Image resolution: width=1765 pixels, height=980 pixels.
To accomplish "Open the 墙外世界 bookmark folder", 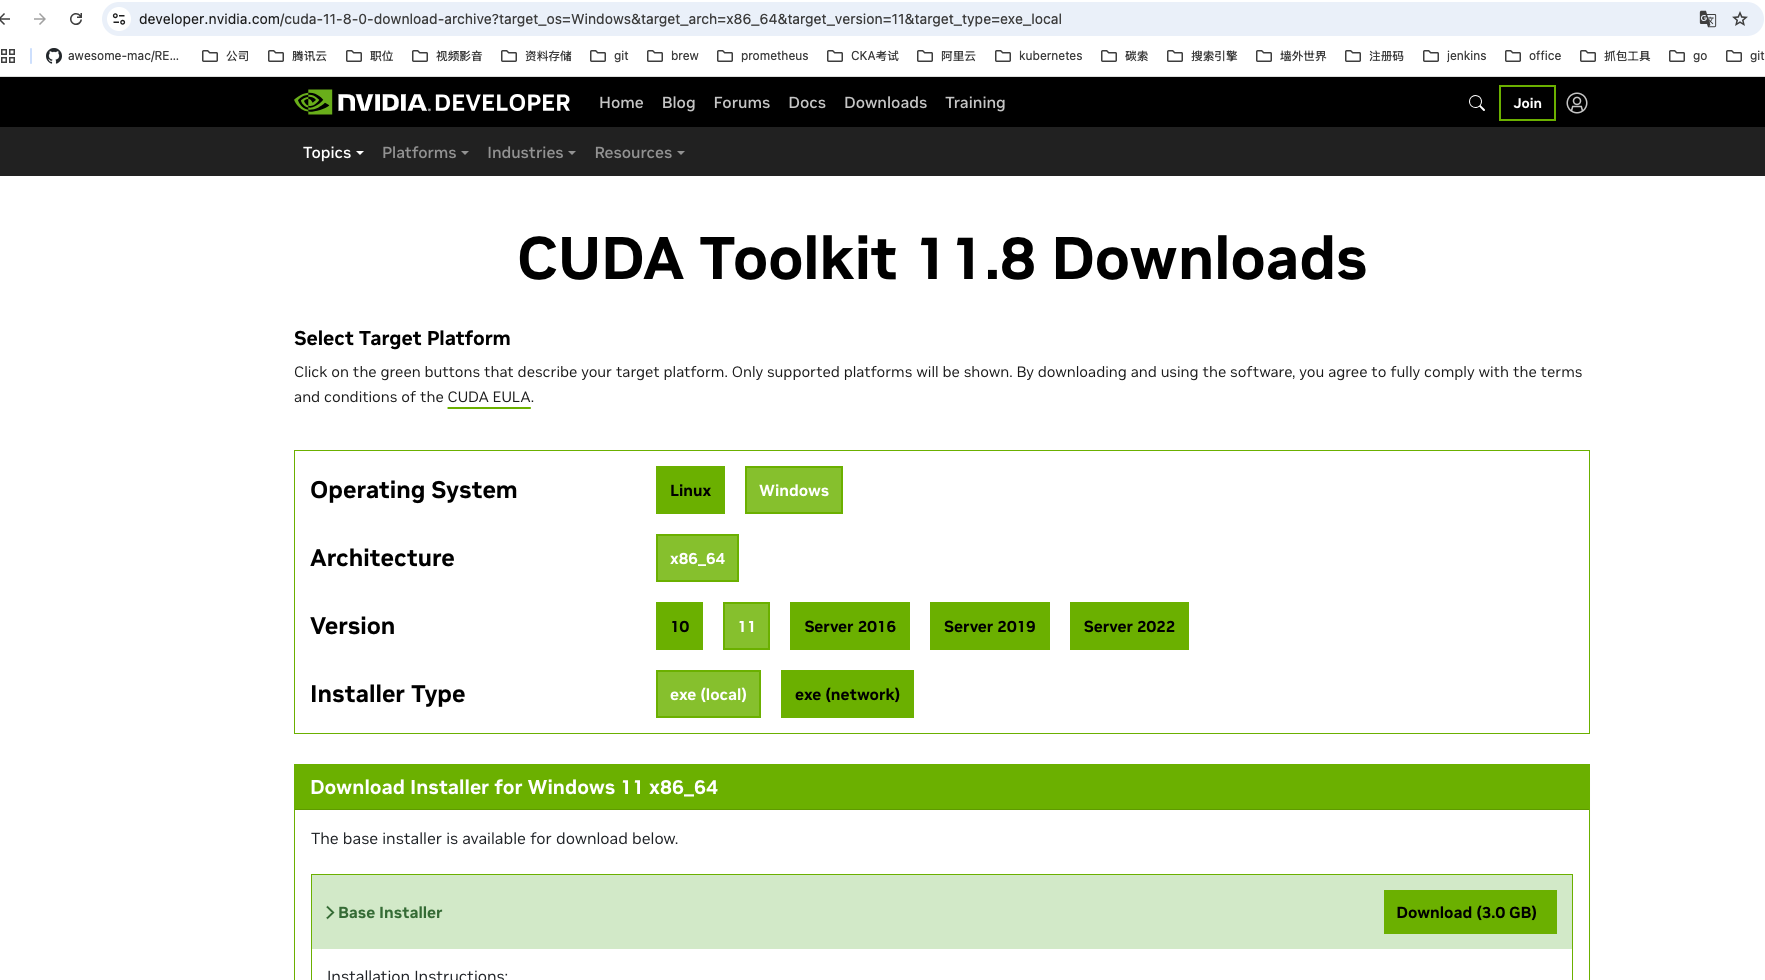I will pyautogui.click(x=1291, y=56).
